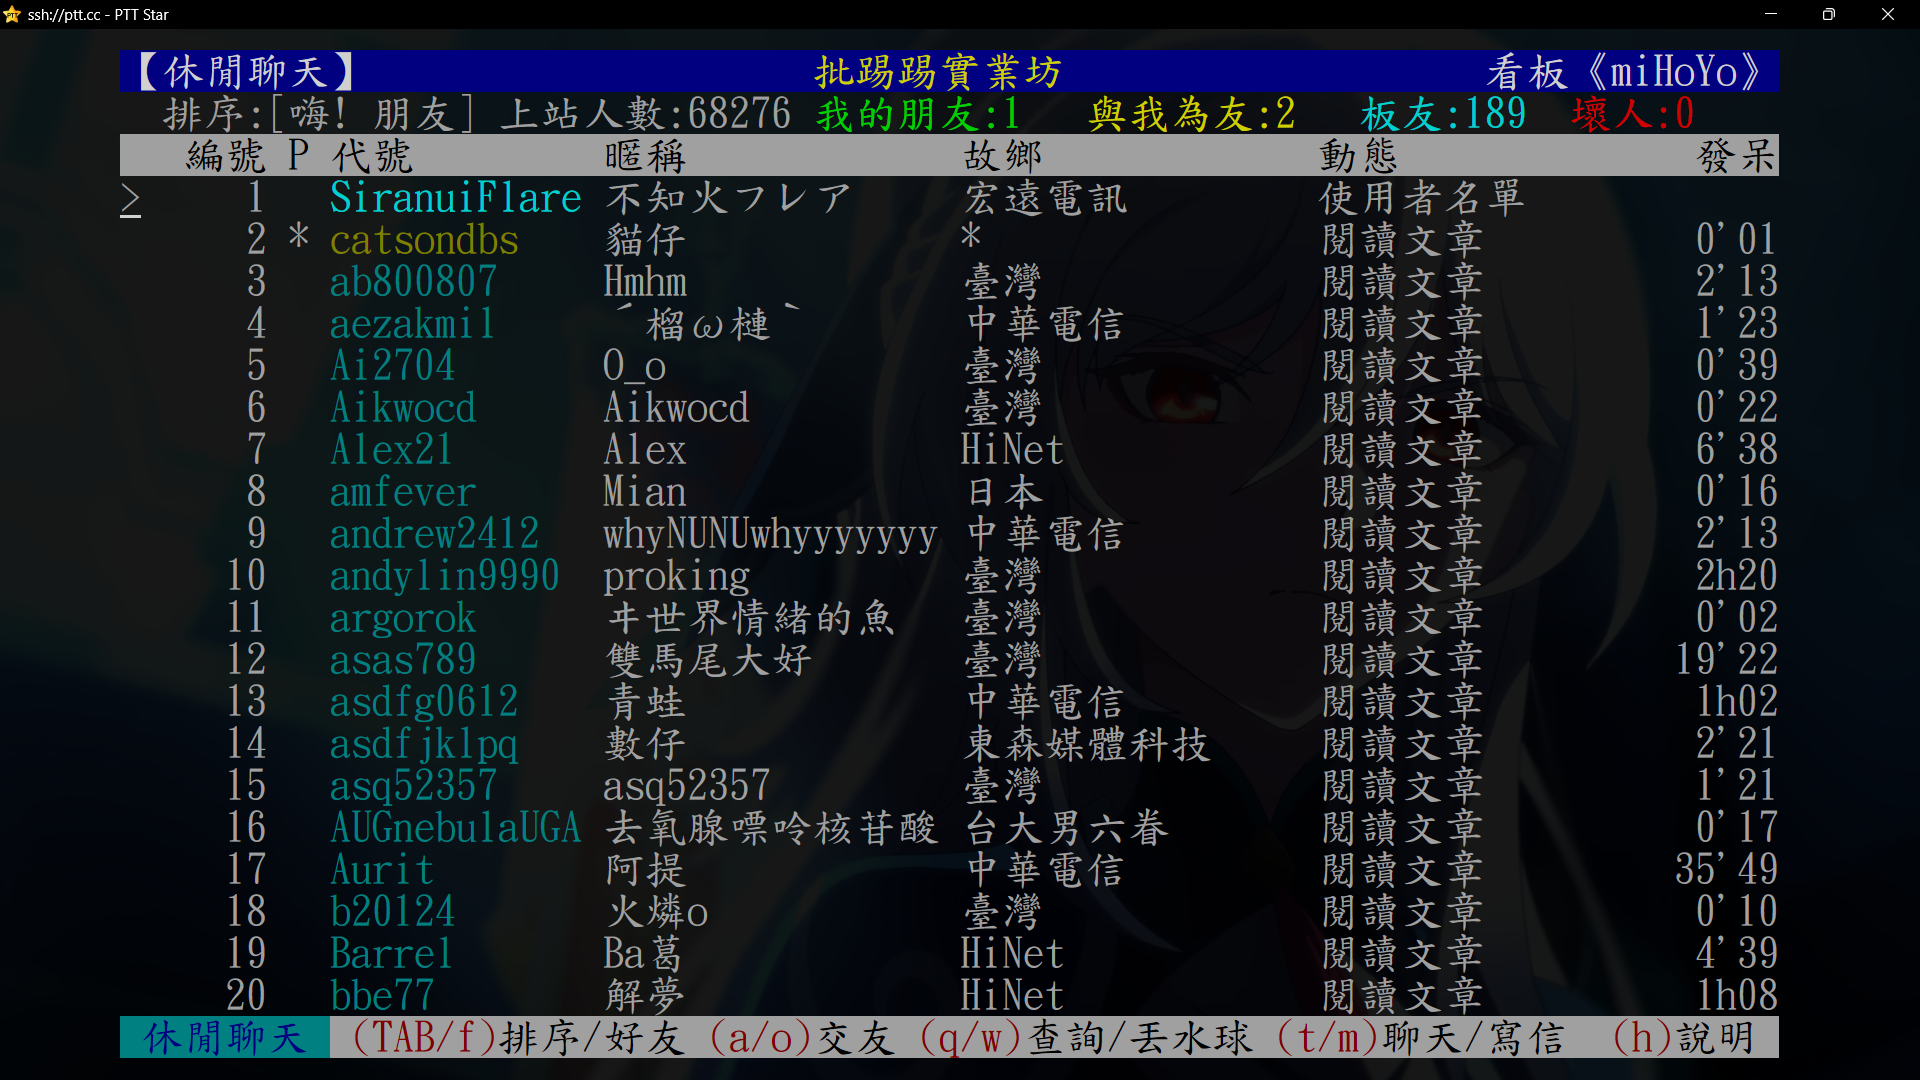Click nickname 雙馬尾大好
1920x1080 pixels.
point(708,660)
